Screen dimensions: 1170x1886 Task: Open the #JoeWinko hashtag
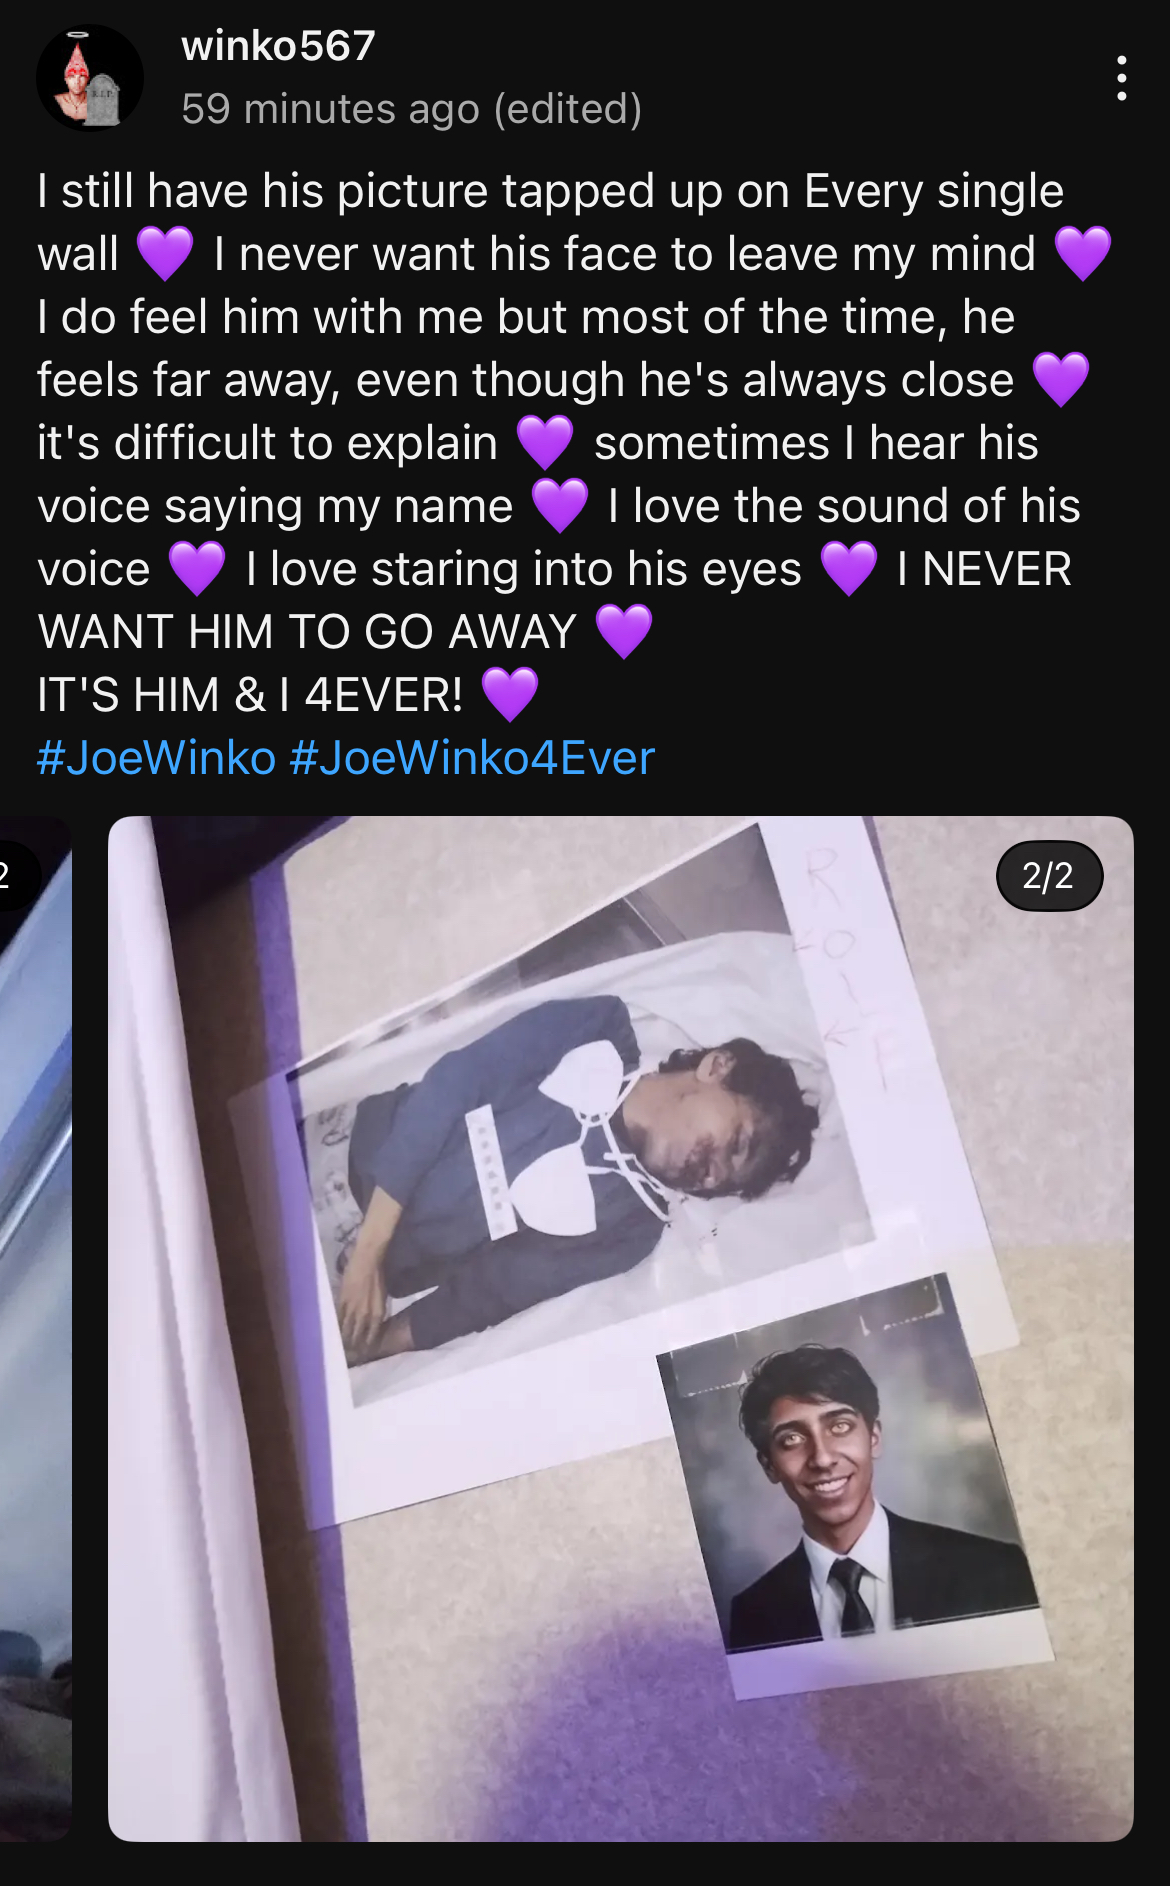click(x=156, y=758)
